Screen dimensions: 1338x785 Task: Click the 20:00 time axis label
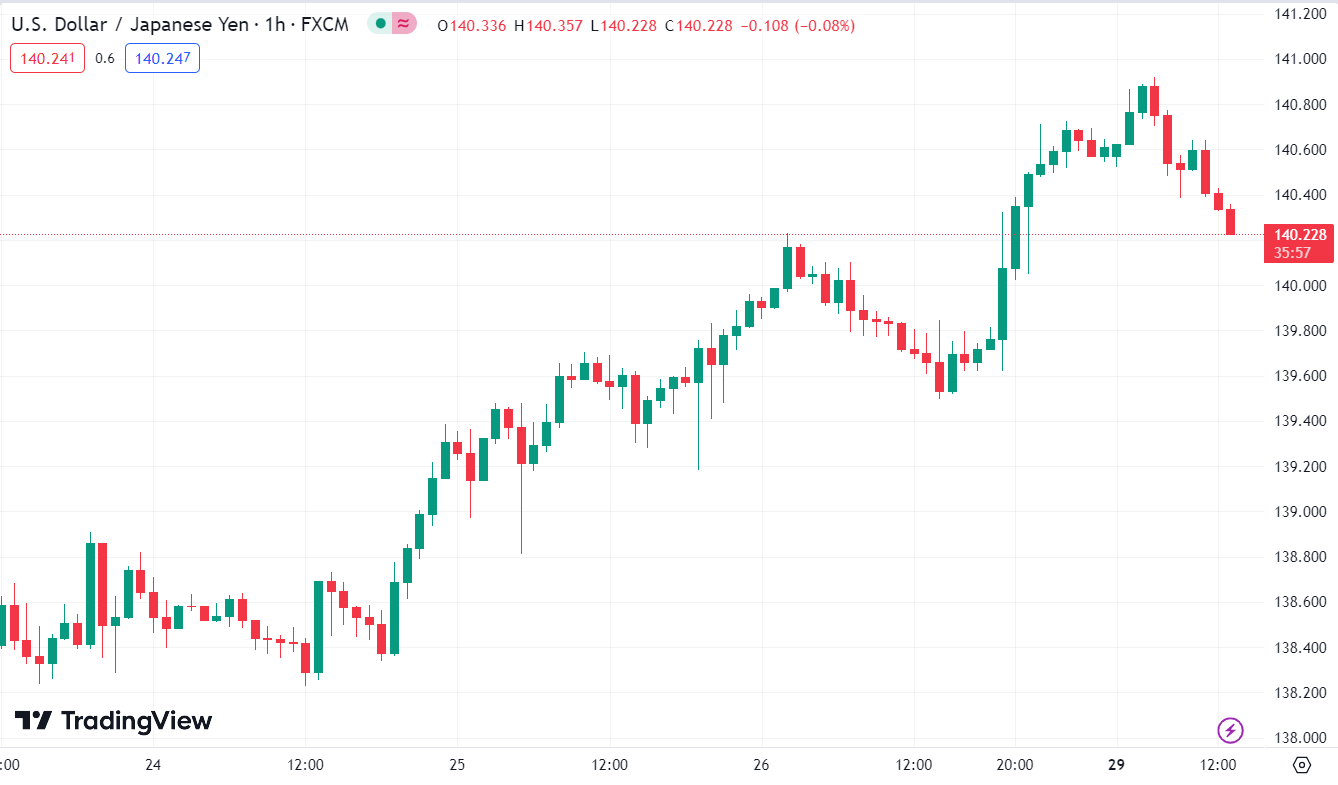(1014, 765)
